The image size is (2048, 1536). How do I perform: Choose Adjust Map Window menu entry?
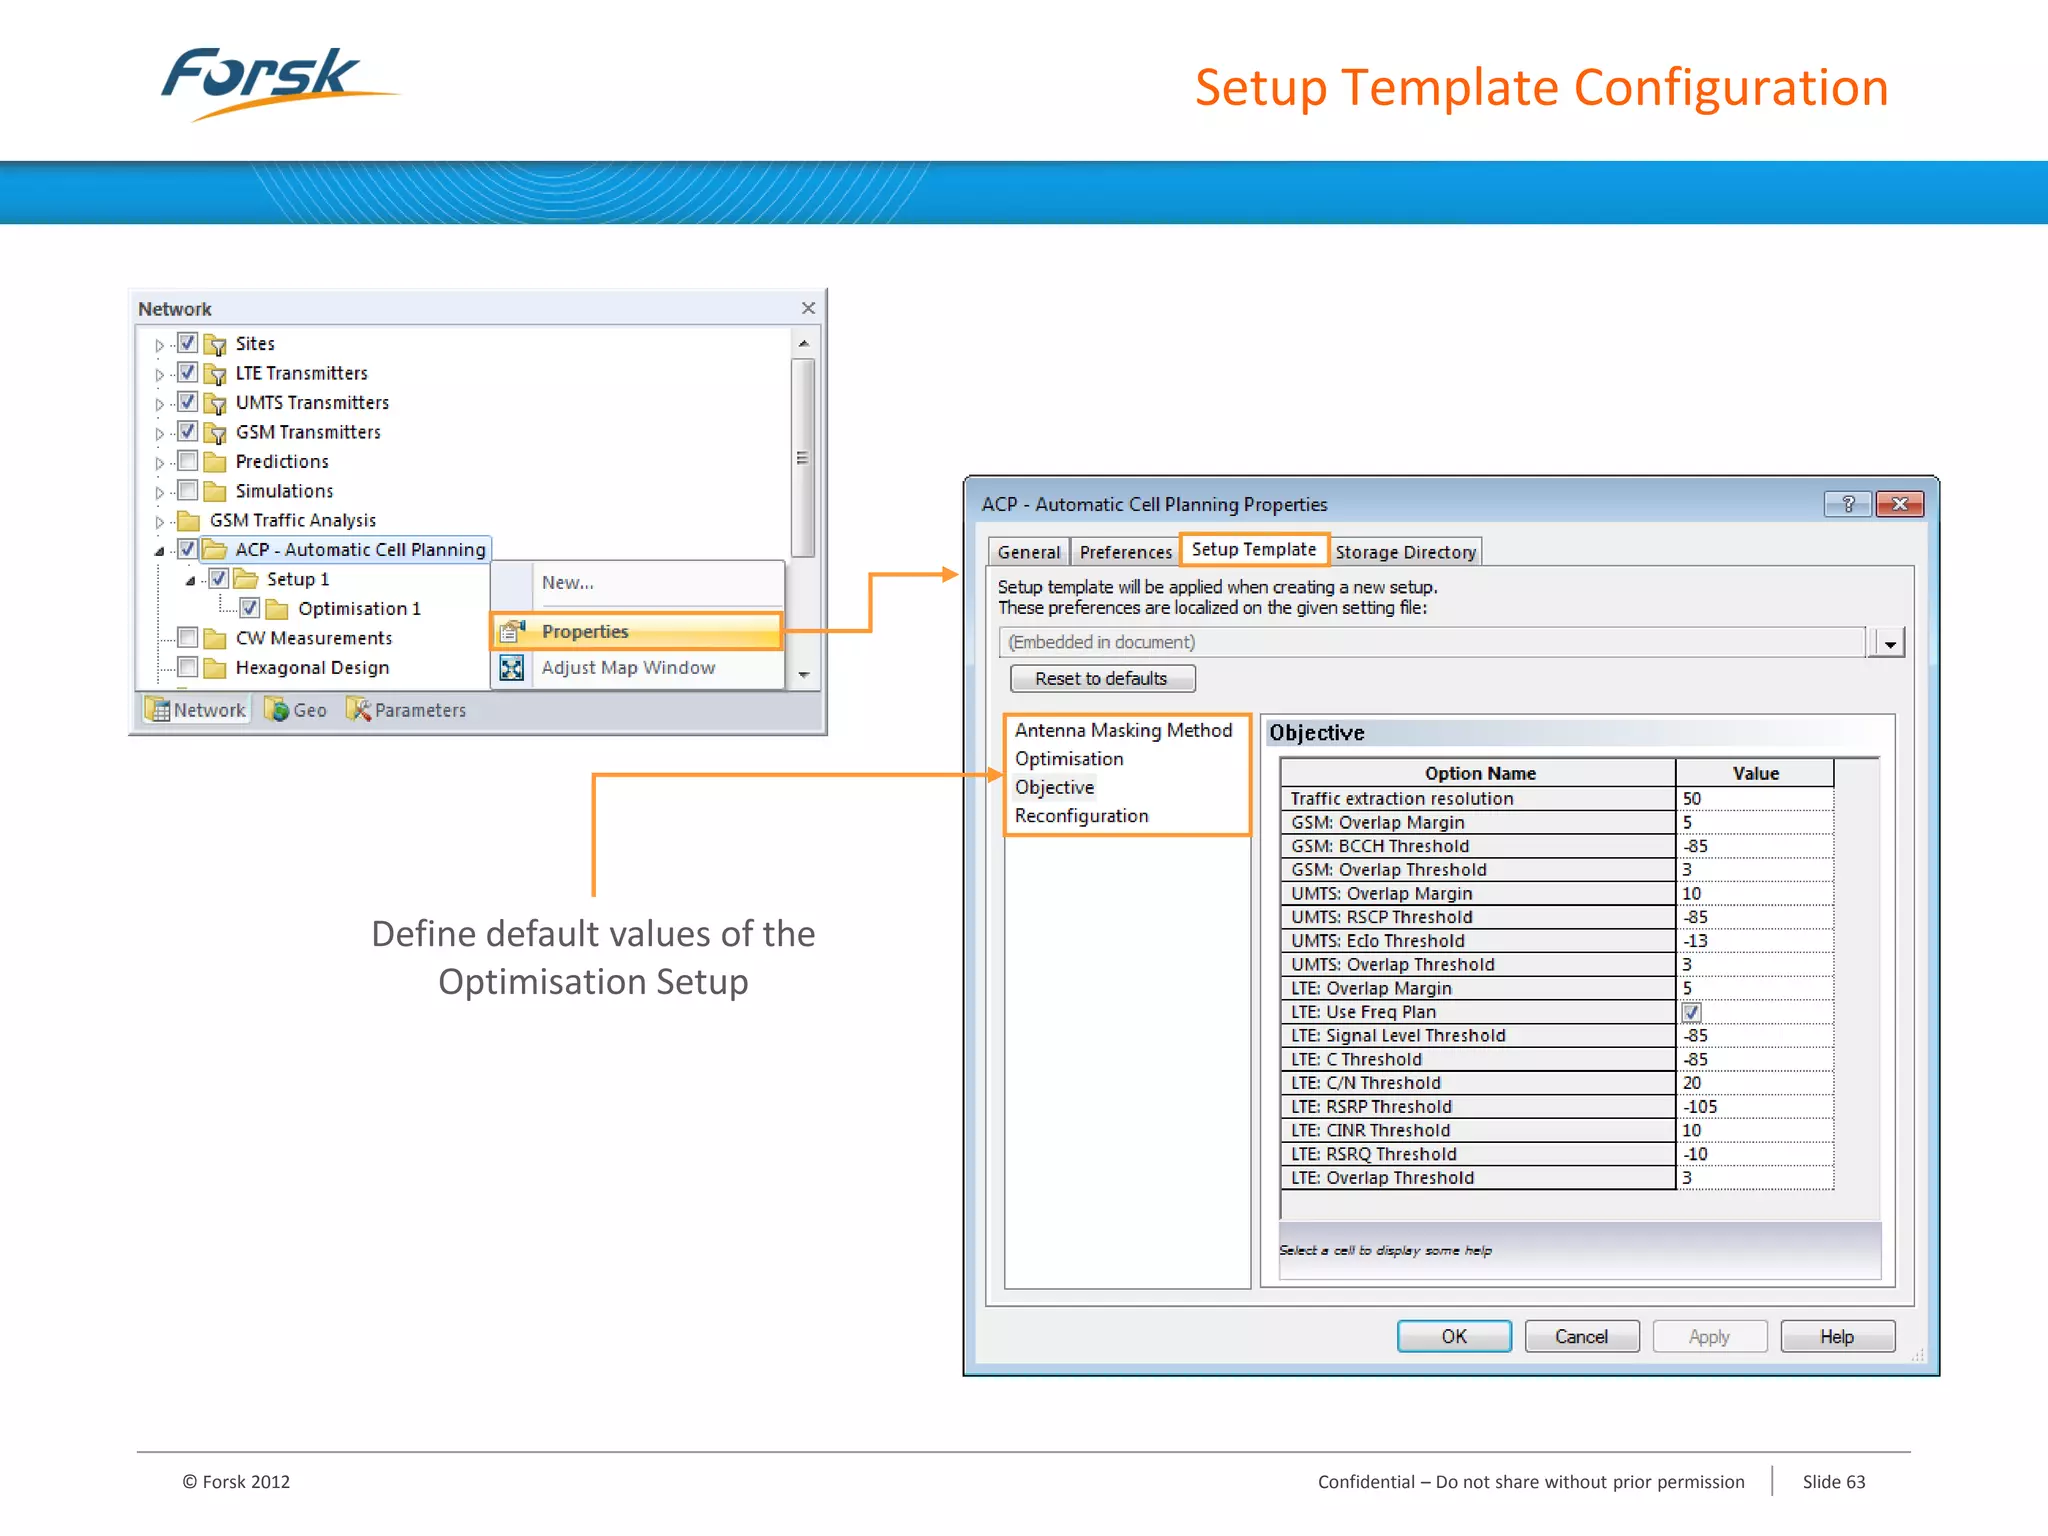(x=637, y=668)
